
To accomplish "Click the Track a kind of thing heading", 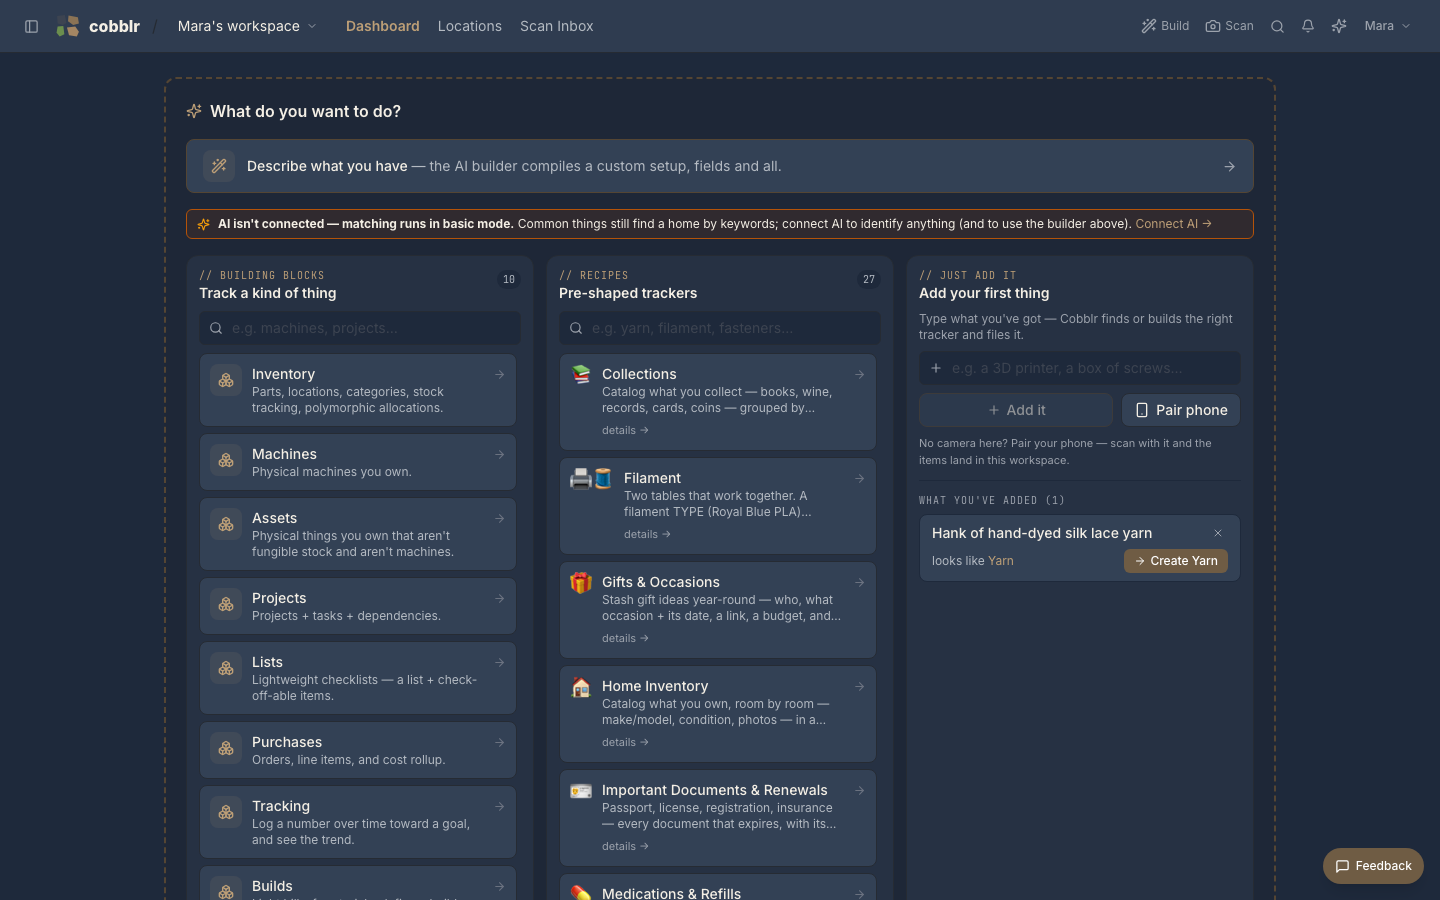I will (267, 293).
